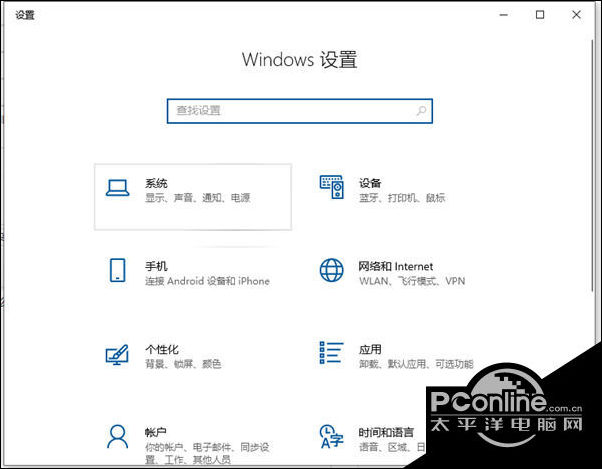Open the 系统 settings heading
Image resolution: width=602 pixels, height=469 pixels.
[156, 183]
